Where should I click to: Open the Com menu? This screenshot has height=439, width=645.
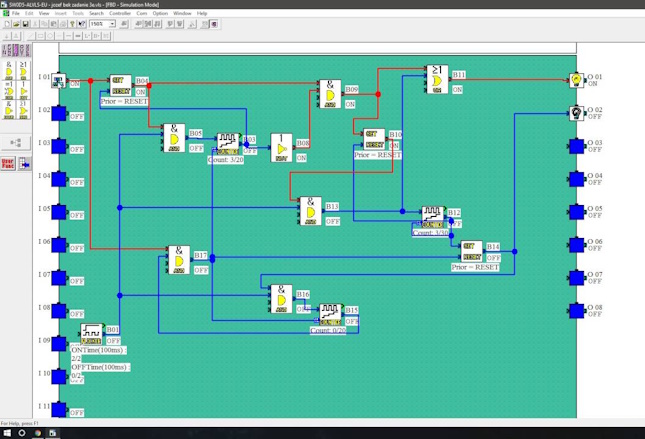point(142,13)
